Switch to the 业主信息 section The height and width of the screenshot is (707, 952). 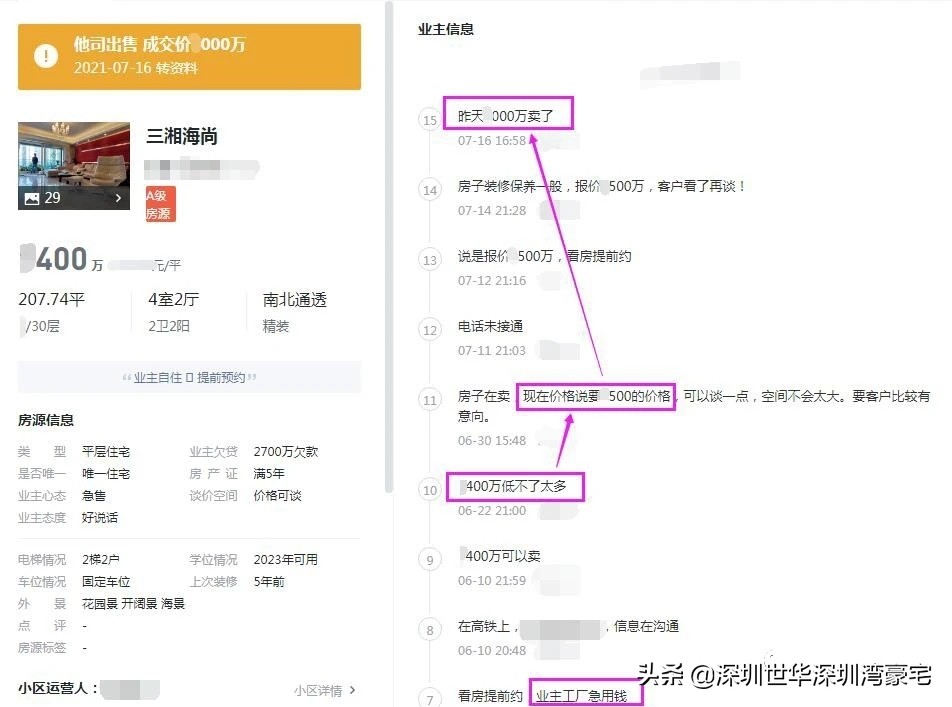tap(444, 30)
